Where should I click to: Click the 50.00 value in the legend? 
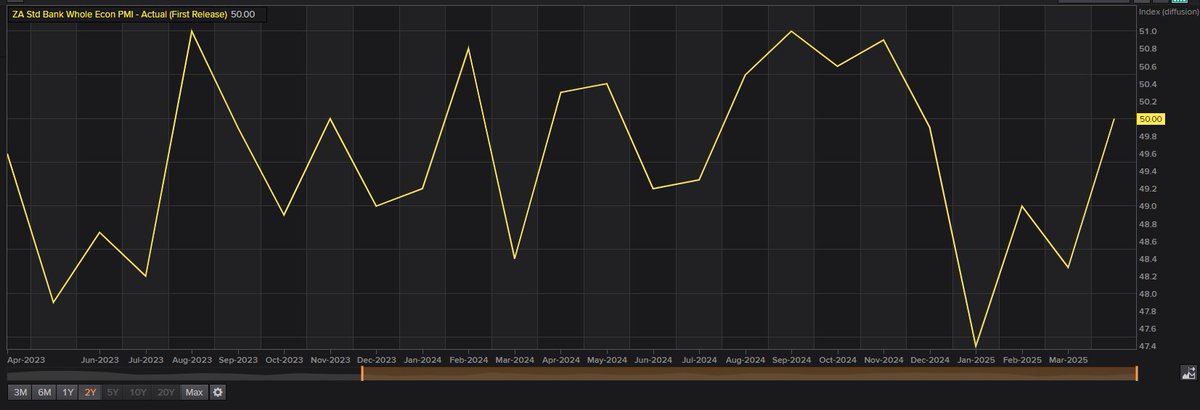243,15
